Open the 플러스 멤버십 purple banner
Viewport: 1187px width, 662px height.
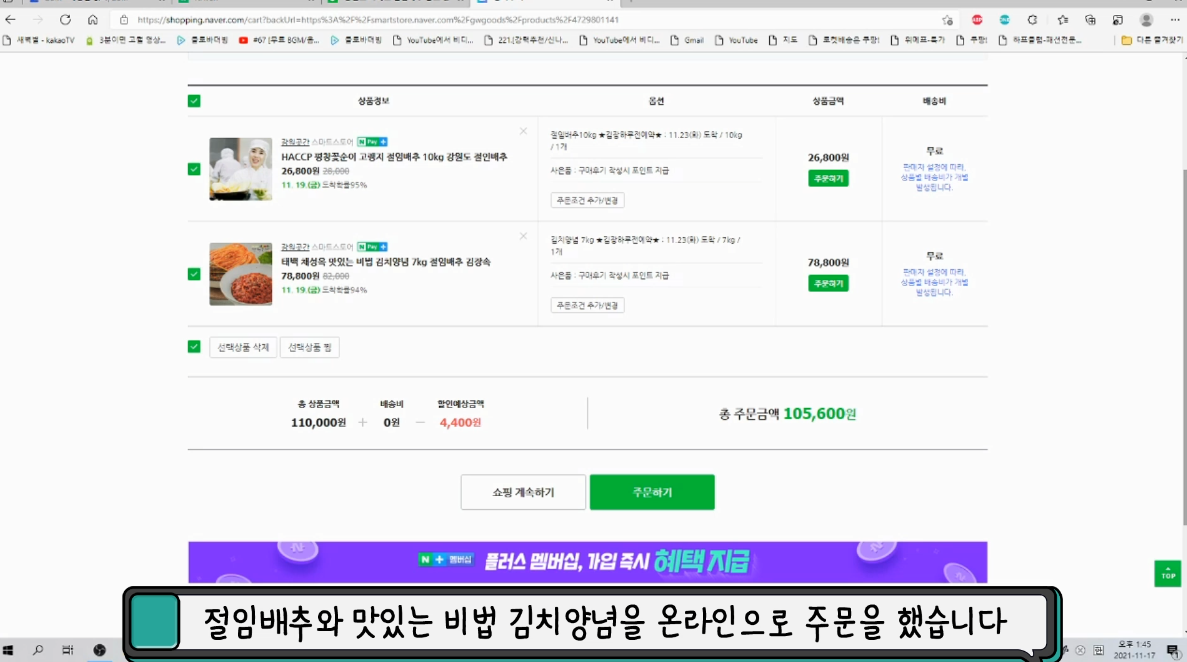(x=587, y=562)
